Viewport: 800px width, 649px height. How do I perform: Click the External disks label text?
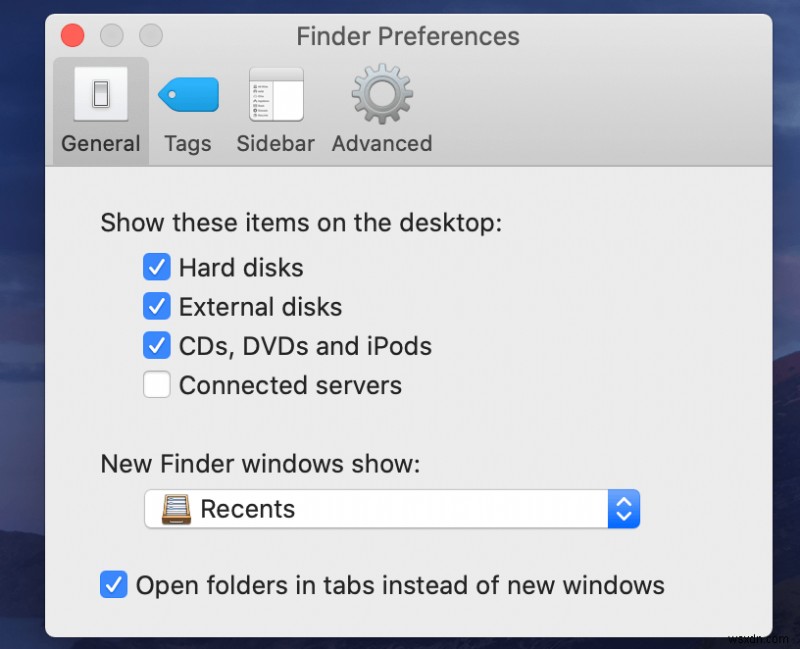point(260,307)
